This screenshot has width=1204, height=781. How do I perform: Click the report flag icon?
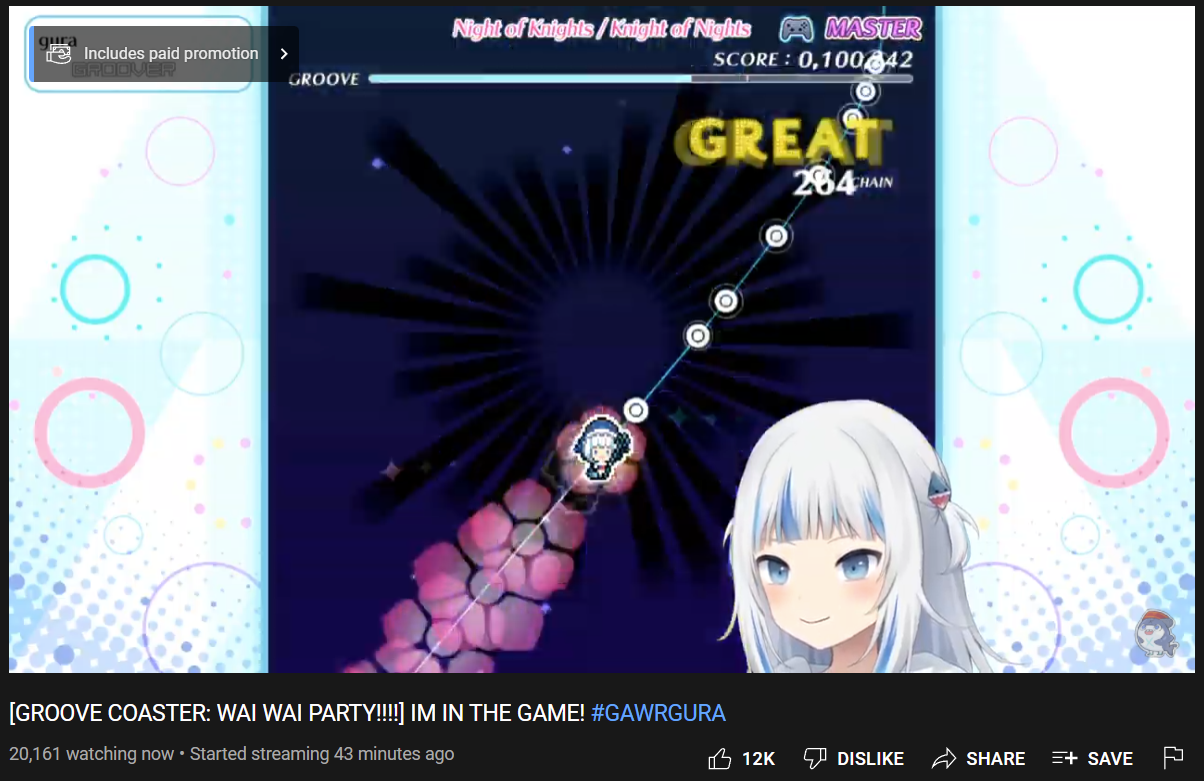[x=1173, y=758]
